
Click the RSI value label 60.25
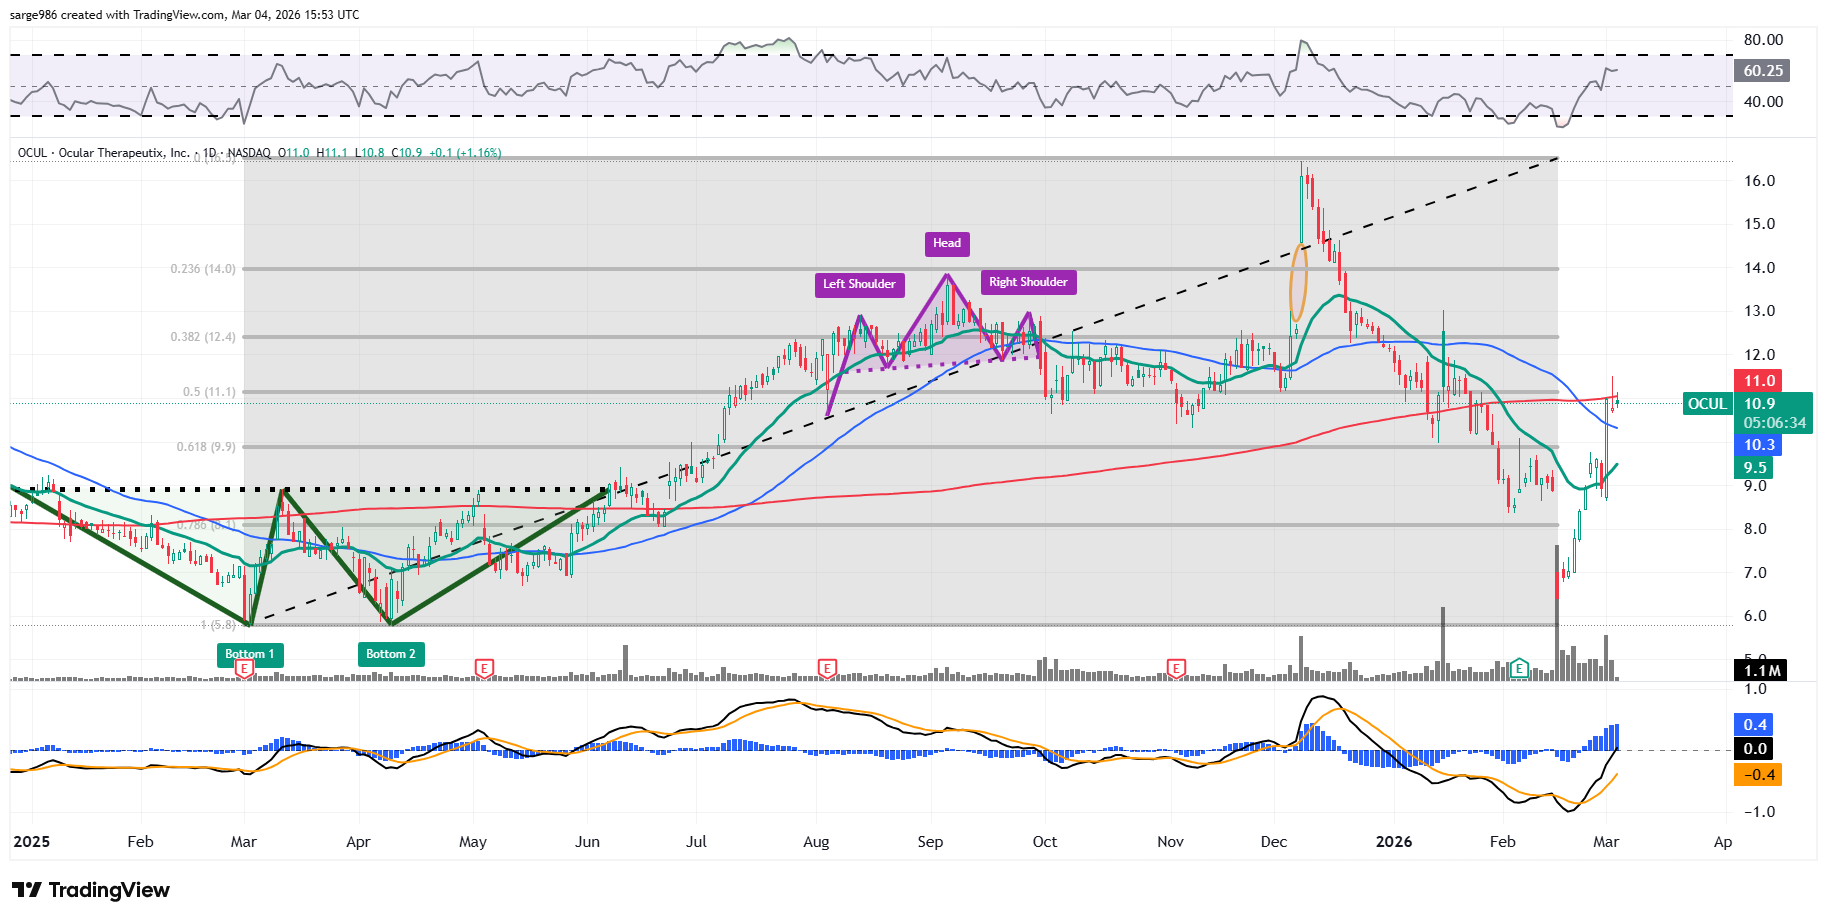(1762, 71)
